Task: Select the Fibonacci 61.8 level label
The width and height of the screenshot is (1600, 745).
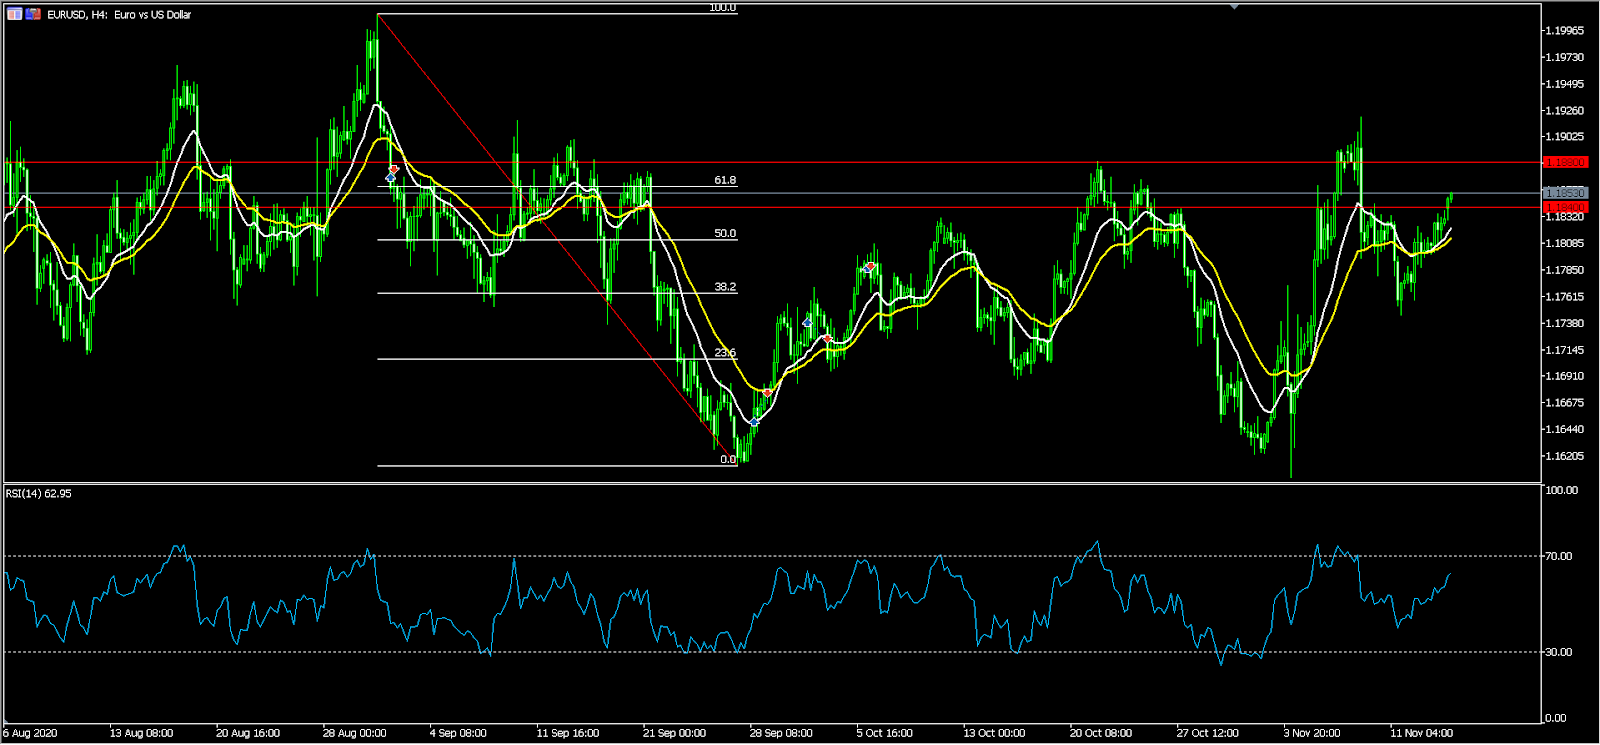Action: point(725,181)
